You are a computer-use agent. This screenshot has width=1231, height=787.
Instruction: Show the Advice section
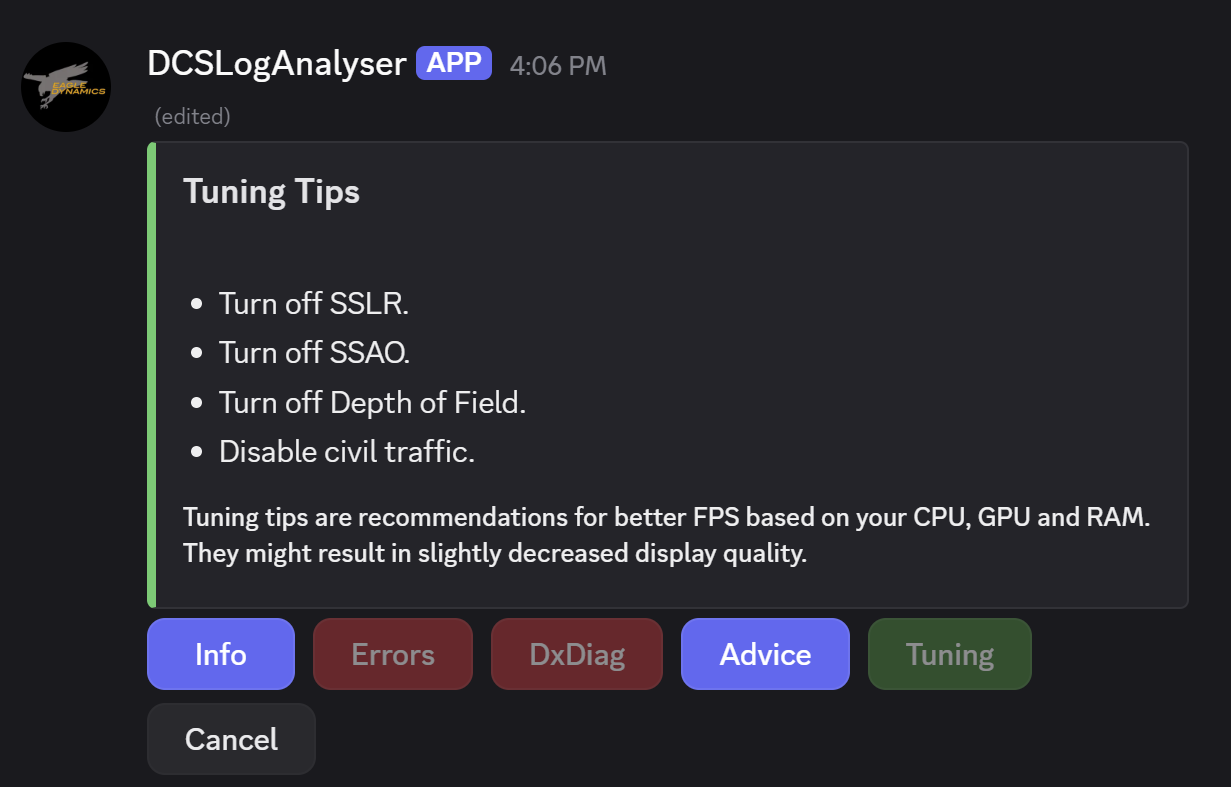pyautogui.click(x=765, y=654)
